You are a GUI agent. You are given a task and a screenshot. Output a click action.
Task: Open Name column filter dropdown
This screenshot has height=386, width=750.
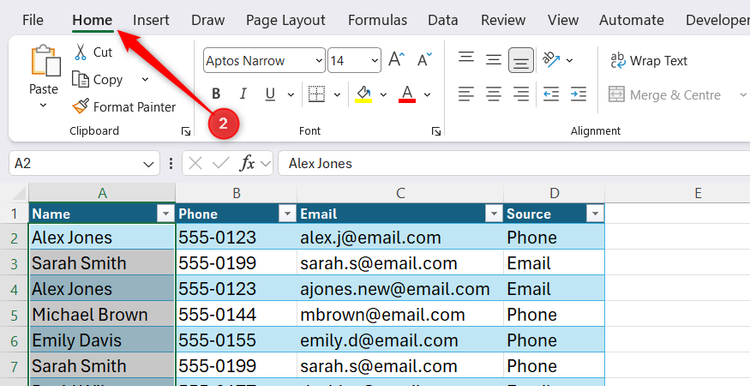165,214
